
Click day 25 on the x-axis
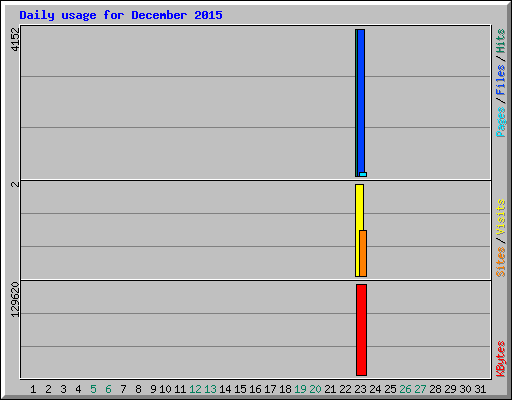click(x=390, y=389)
